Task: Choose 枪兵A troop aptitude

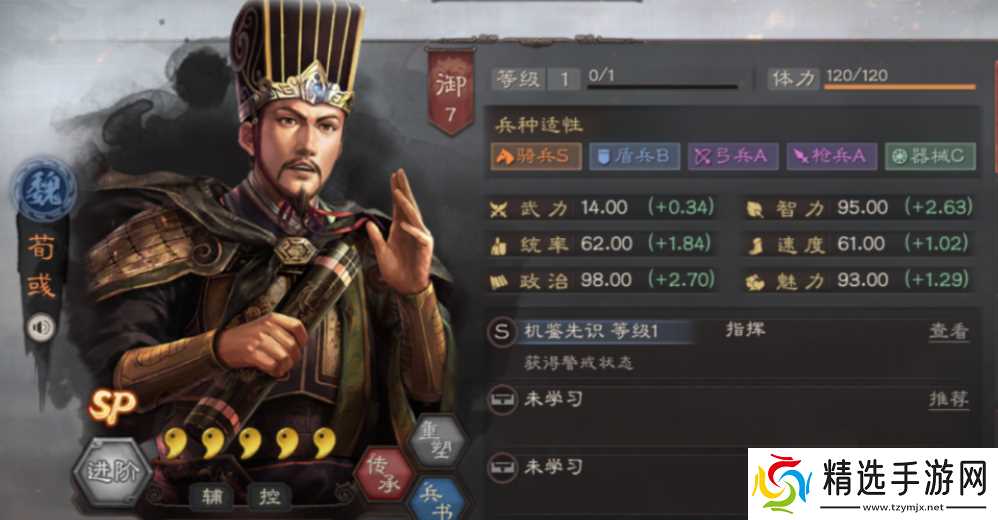Action: (x=831, y=156)
